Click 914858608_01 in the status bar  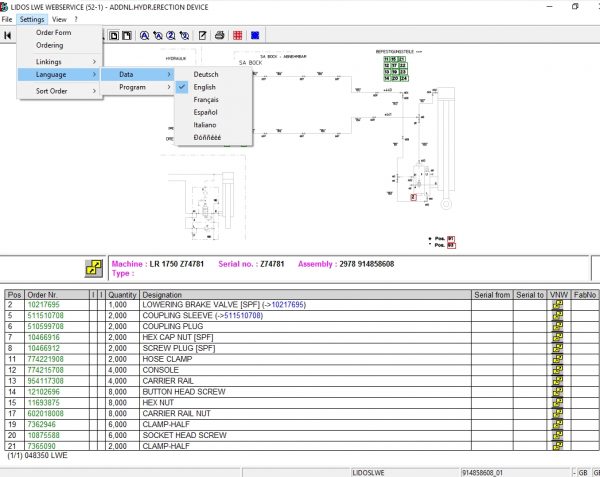pos(483,473)
